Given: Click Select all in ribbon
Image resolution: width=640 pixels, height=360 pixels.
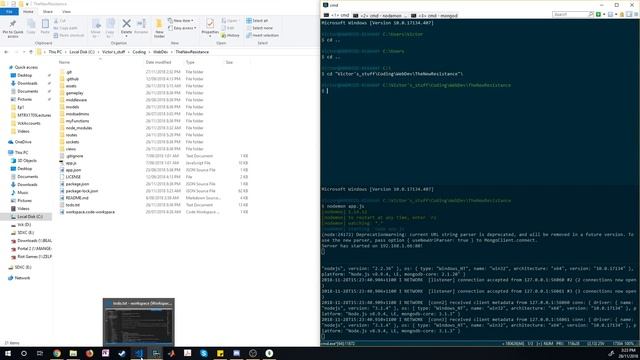Looking at the screenshot, I should [257, 20].
